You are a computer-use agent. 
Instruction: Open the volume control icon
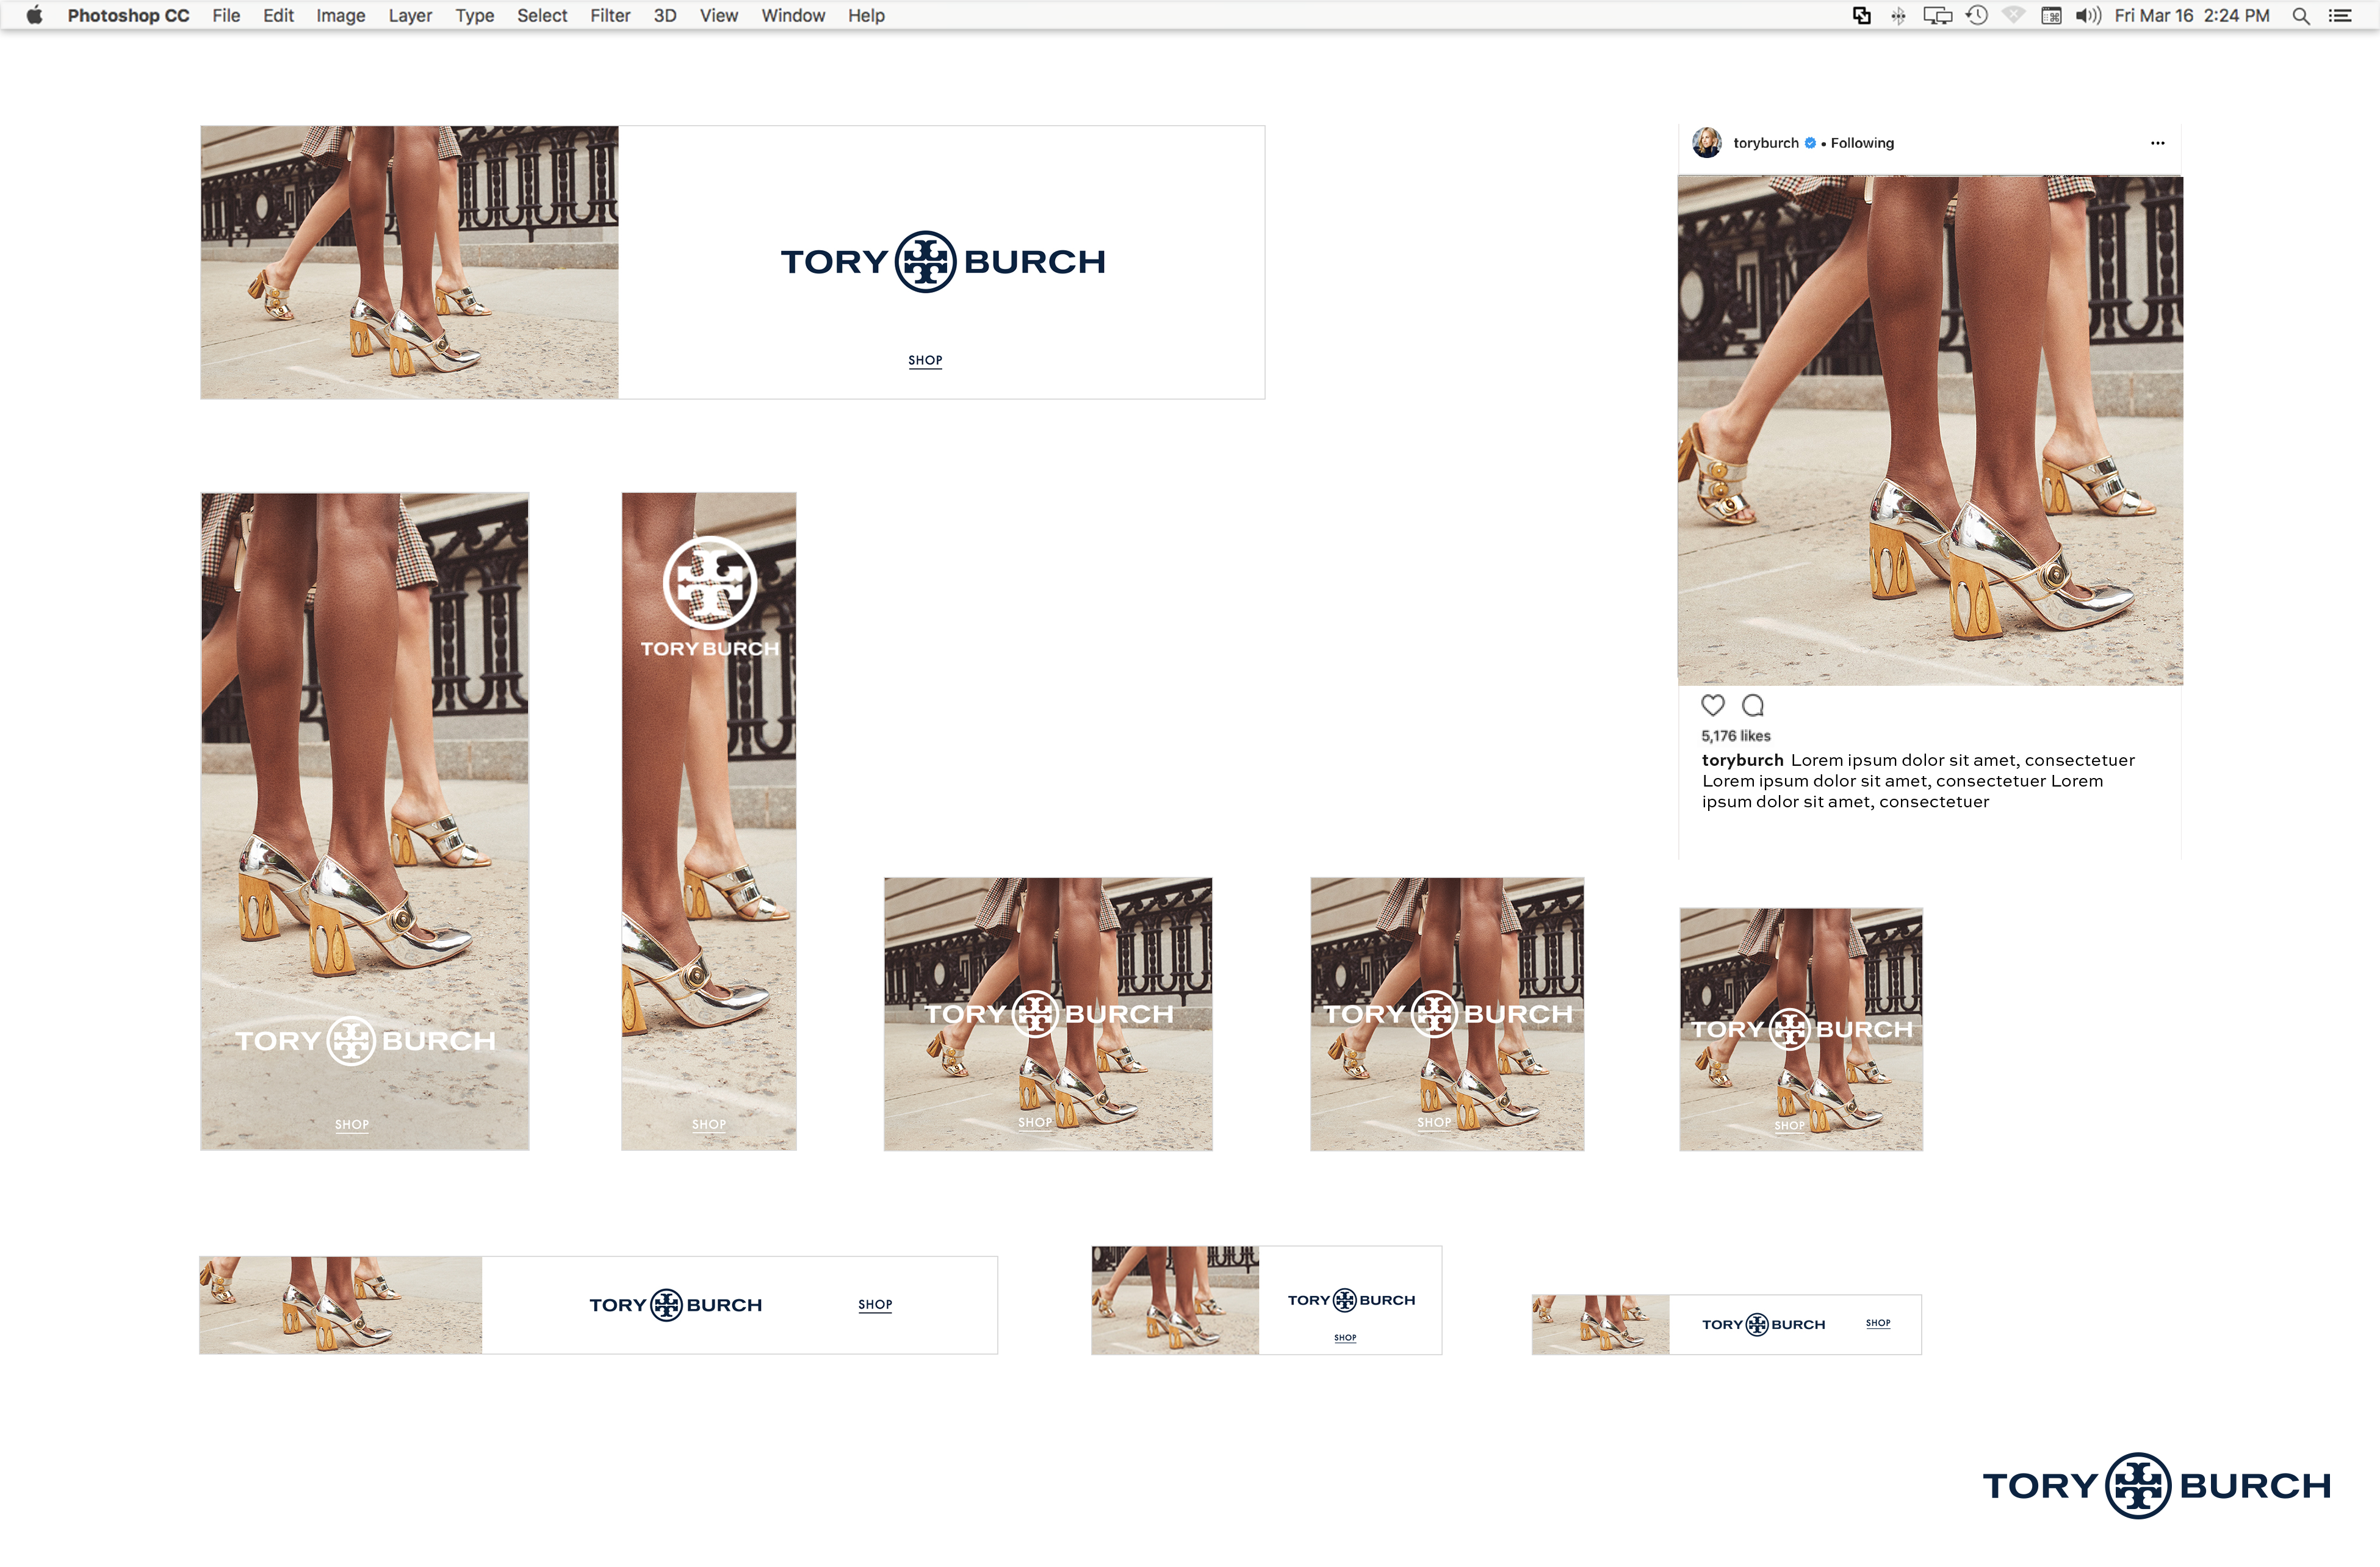click(x=2088, y=15)
